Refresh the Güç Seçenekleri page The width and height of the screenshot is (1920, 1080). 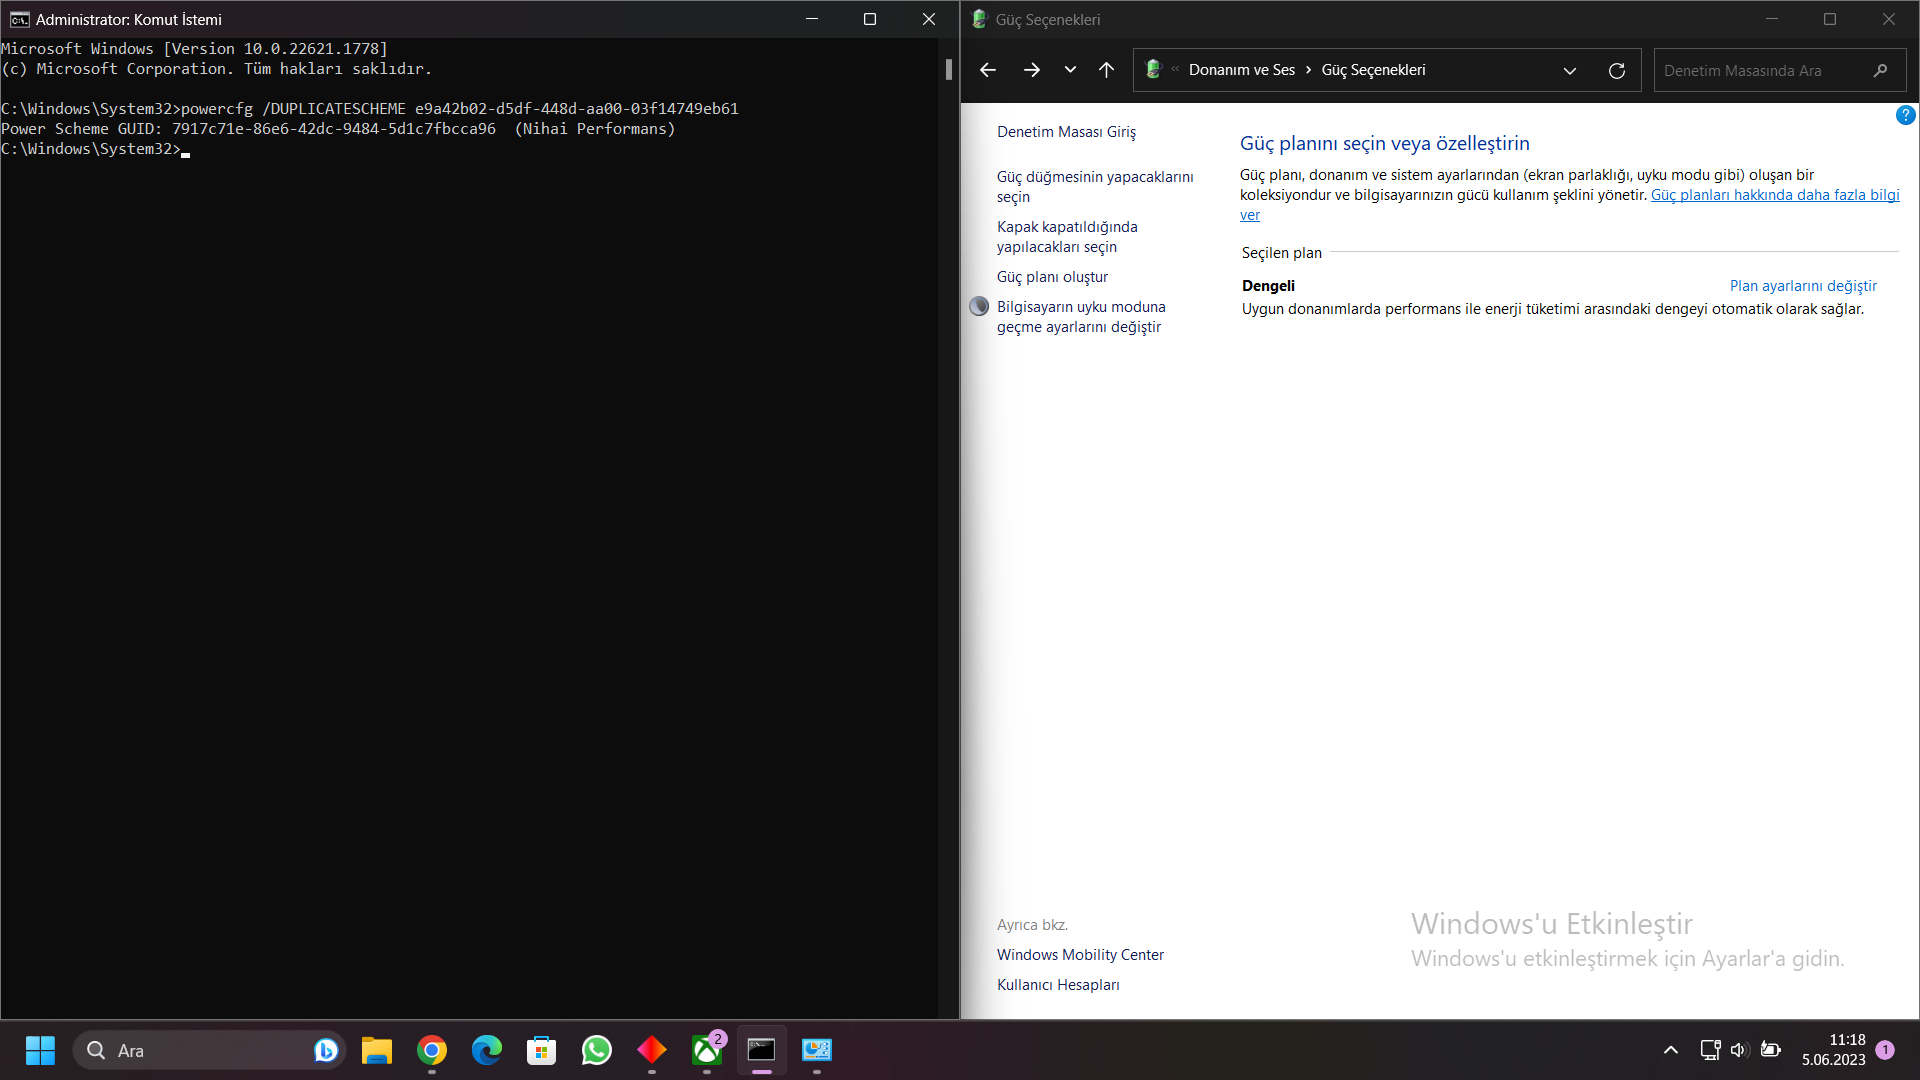coord(1616,70)
